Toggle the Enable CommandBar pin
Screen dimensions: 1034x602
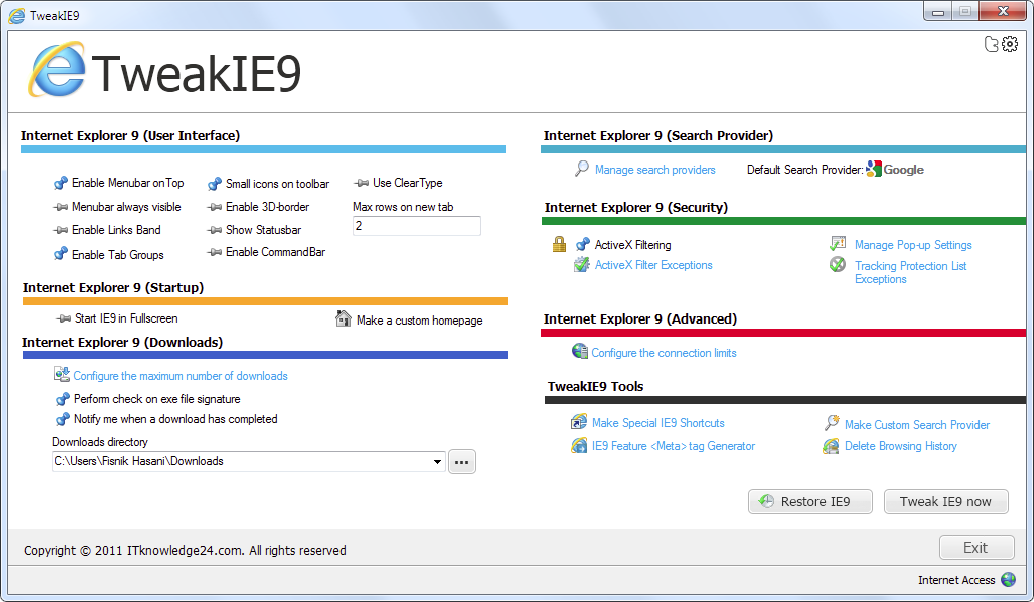(214, 252)
